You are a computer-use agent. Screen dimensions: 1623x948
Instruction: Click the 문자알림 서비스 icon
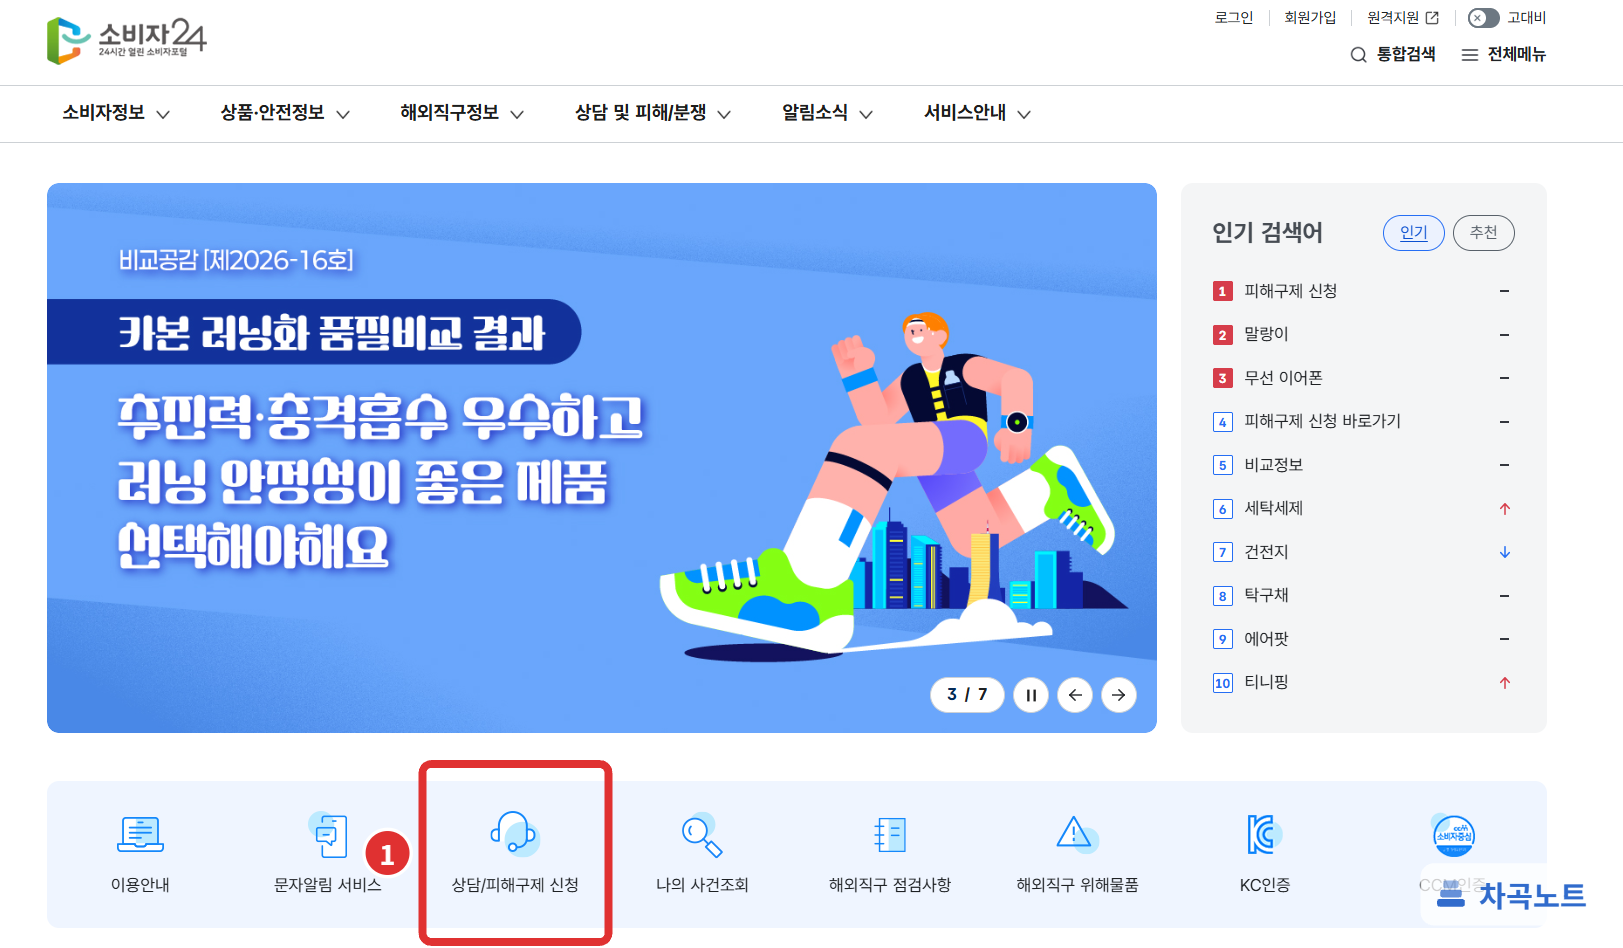pos(328,834)
